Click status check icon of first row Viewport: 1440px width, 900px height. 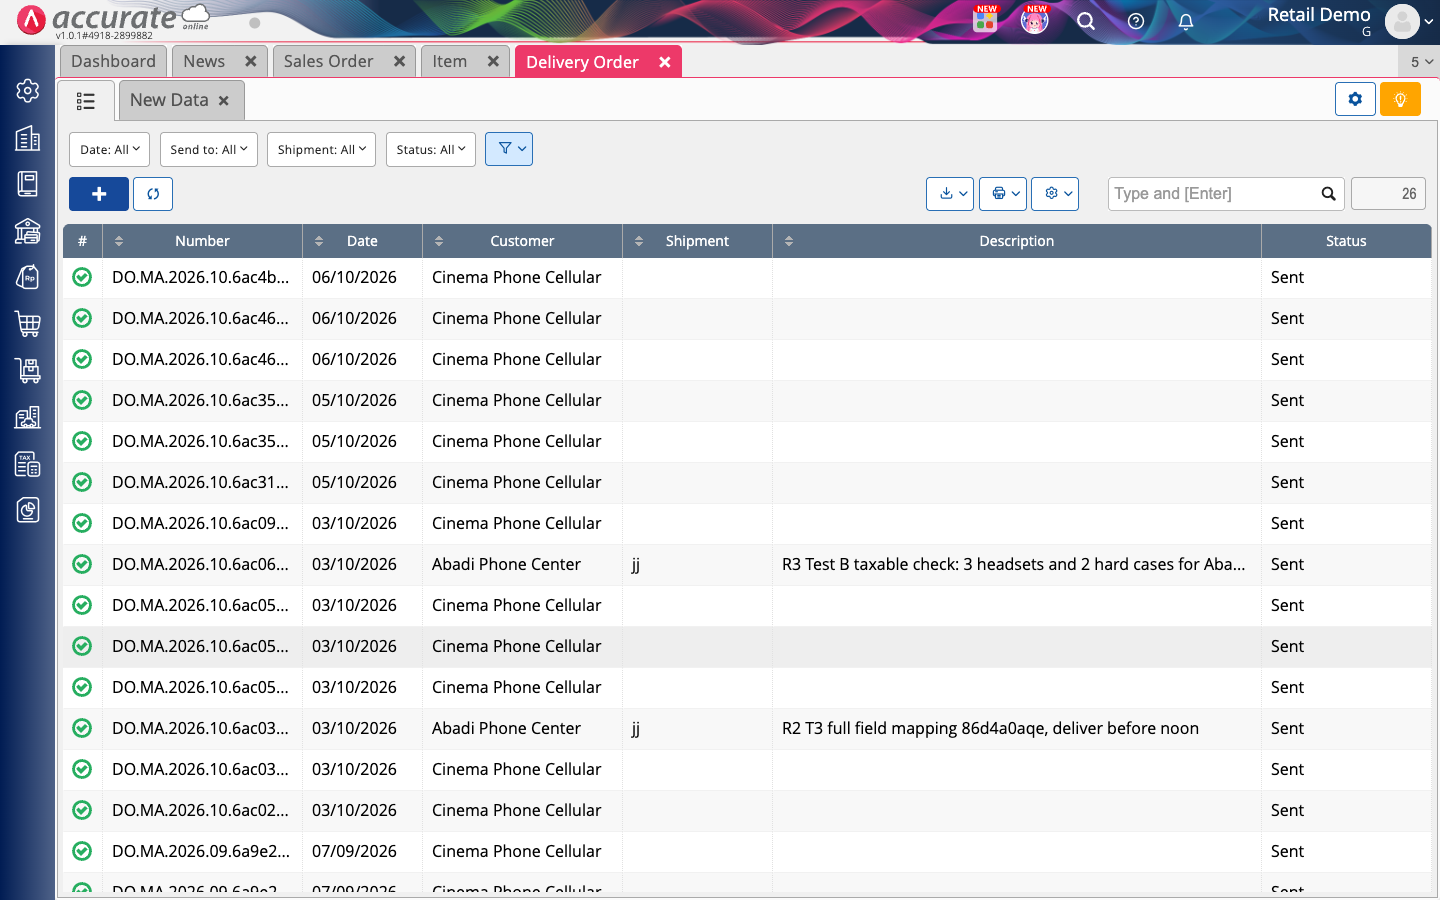tap(82, 277)
